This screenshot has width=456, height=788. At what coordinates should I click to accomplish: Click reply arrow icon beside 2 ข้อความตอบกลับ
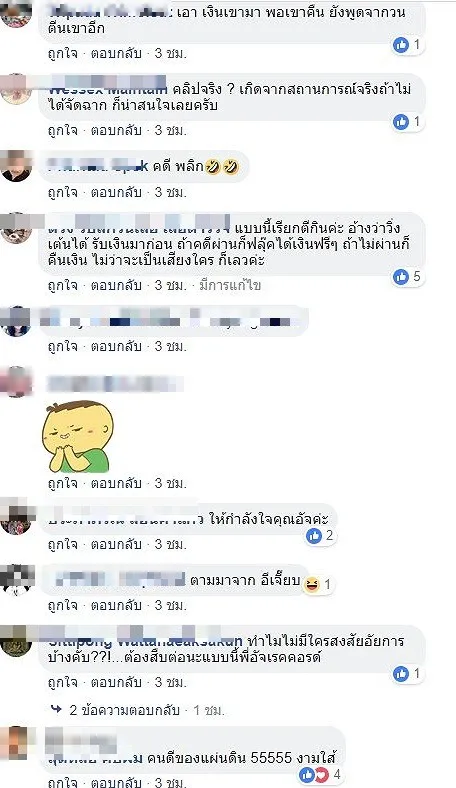point(56,710)
